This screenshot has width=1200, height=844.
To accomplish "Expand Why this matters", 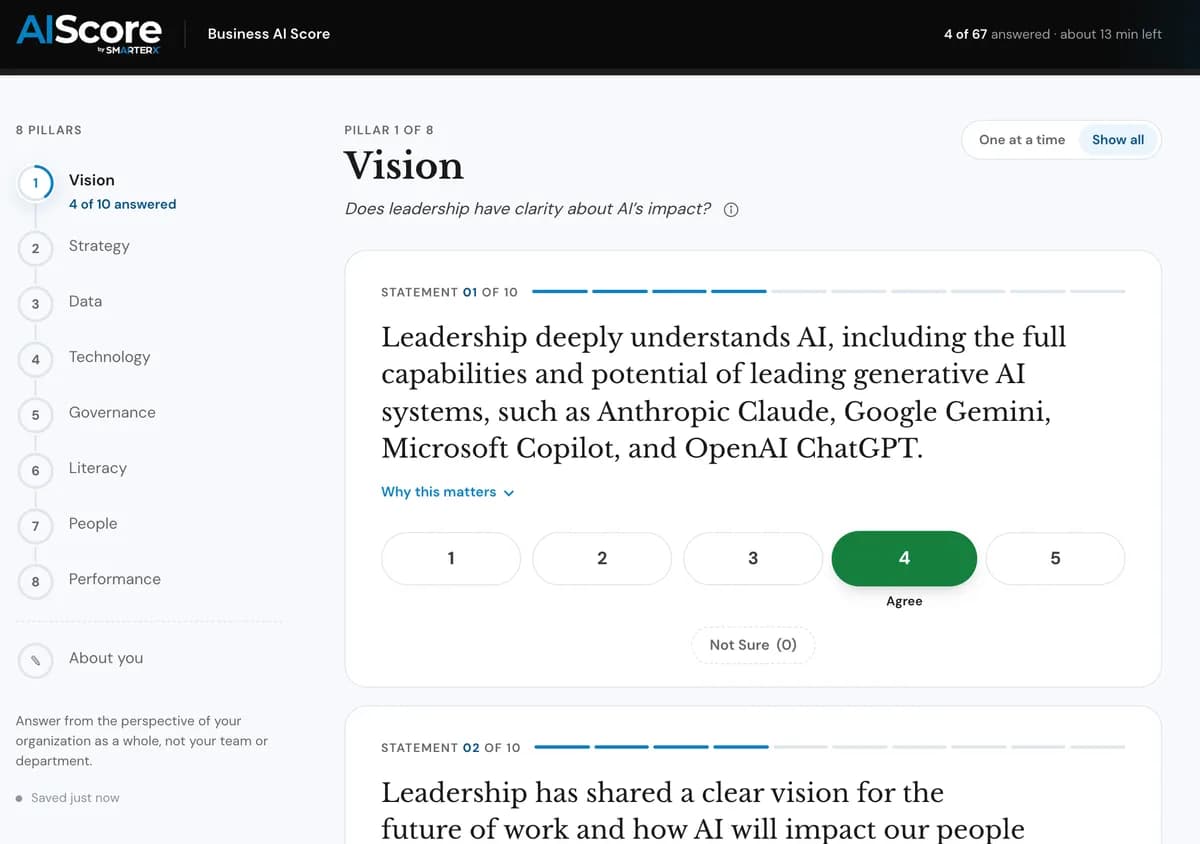I will click(x=447, y=492).
